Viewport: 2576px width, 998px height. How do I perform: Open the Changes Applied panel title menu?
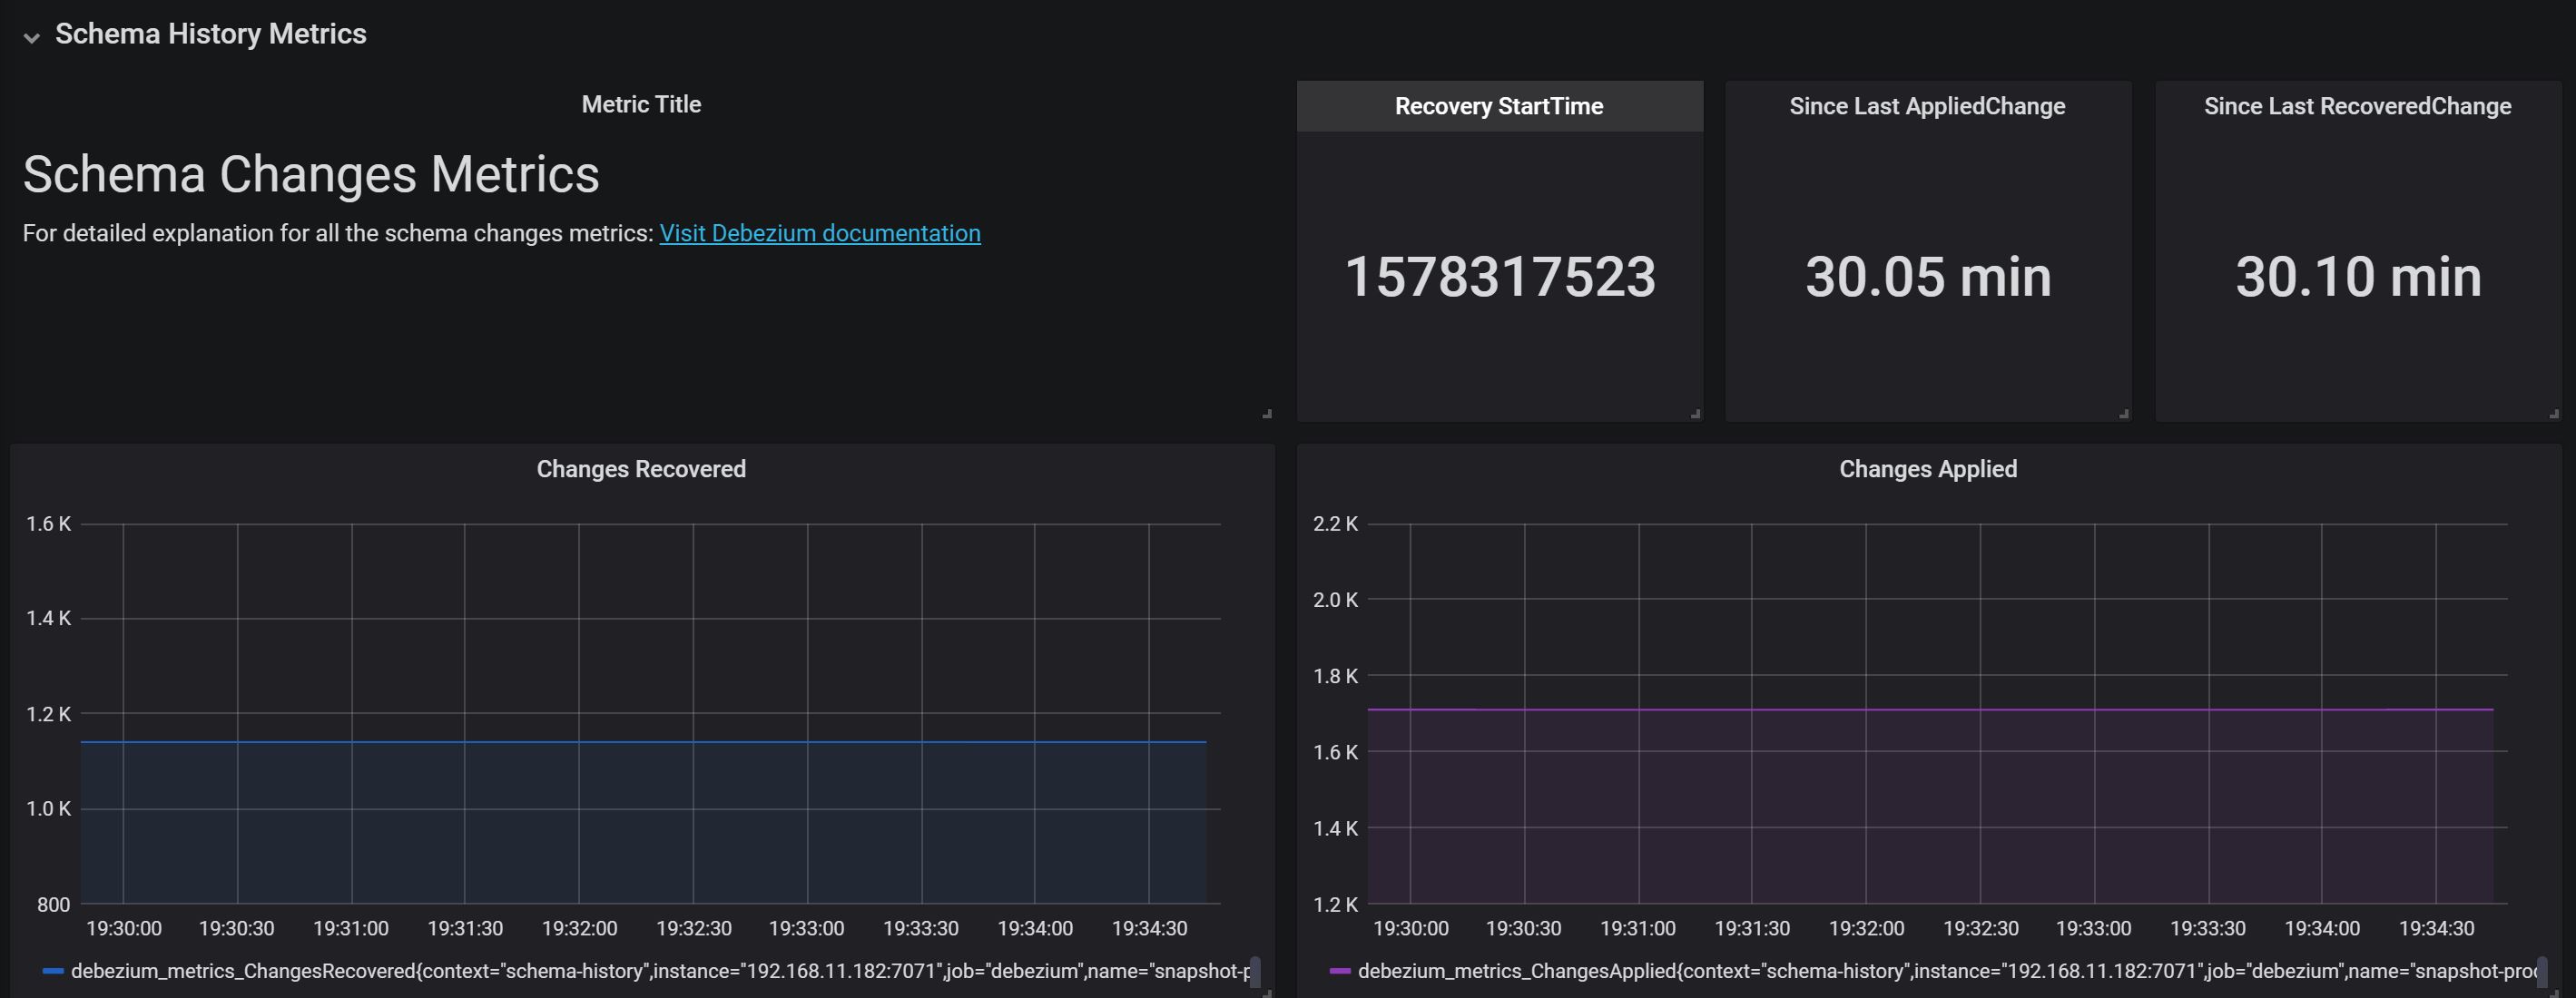[x=1927, y=469]
